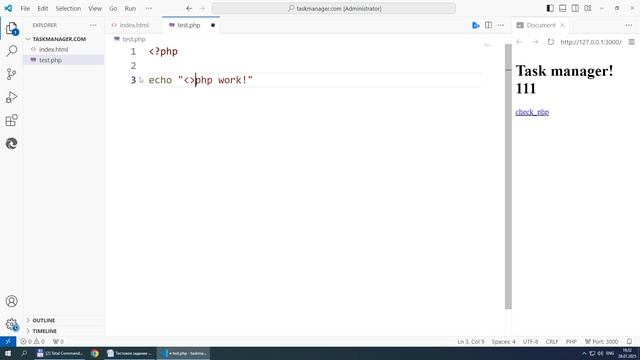Click the Run PHP file icon in editor toolbar
640x360 pixels.
pyautogui.click(x=476, y=25)
